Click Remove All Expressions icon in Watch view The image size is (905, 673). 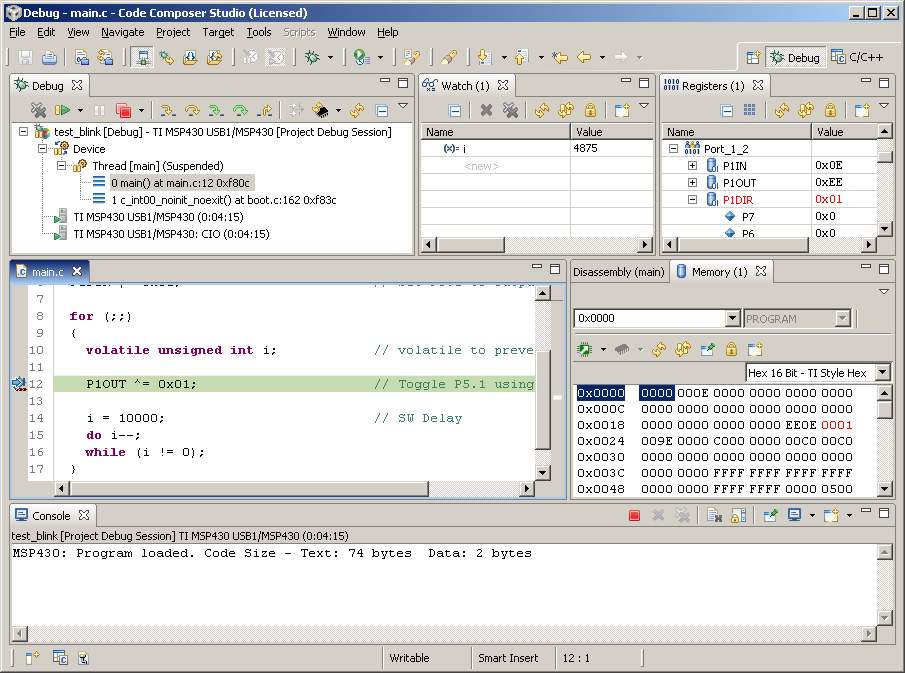[510, 110]
